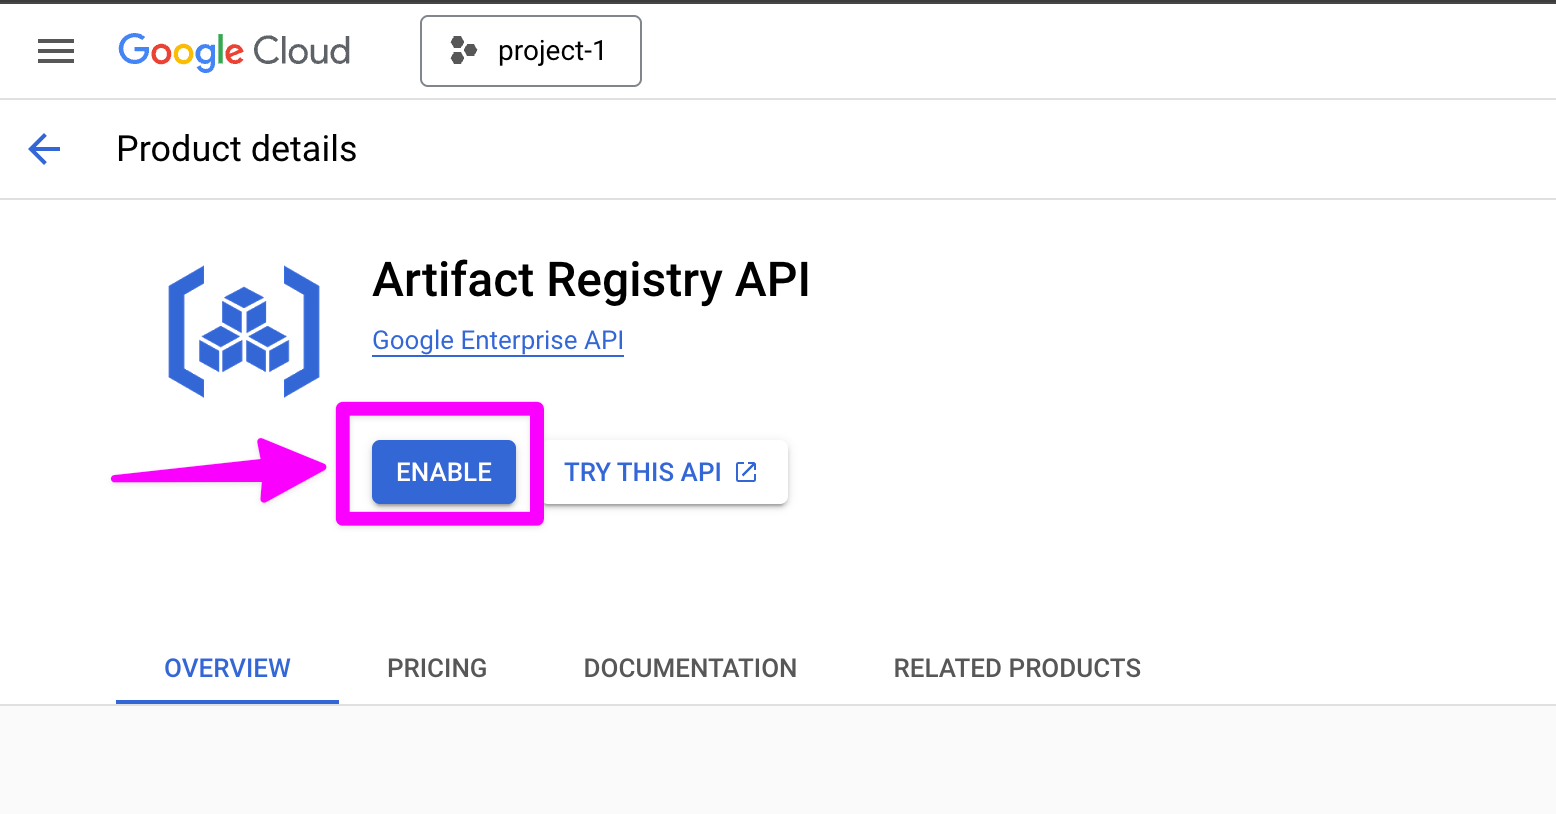Go back using the blue arrow
This screenshot has height=814, width=1556.
coord(44,149)
